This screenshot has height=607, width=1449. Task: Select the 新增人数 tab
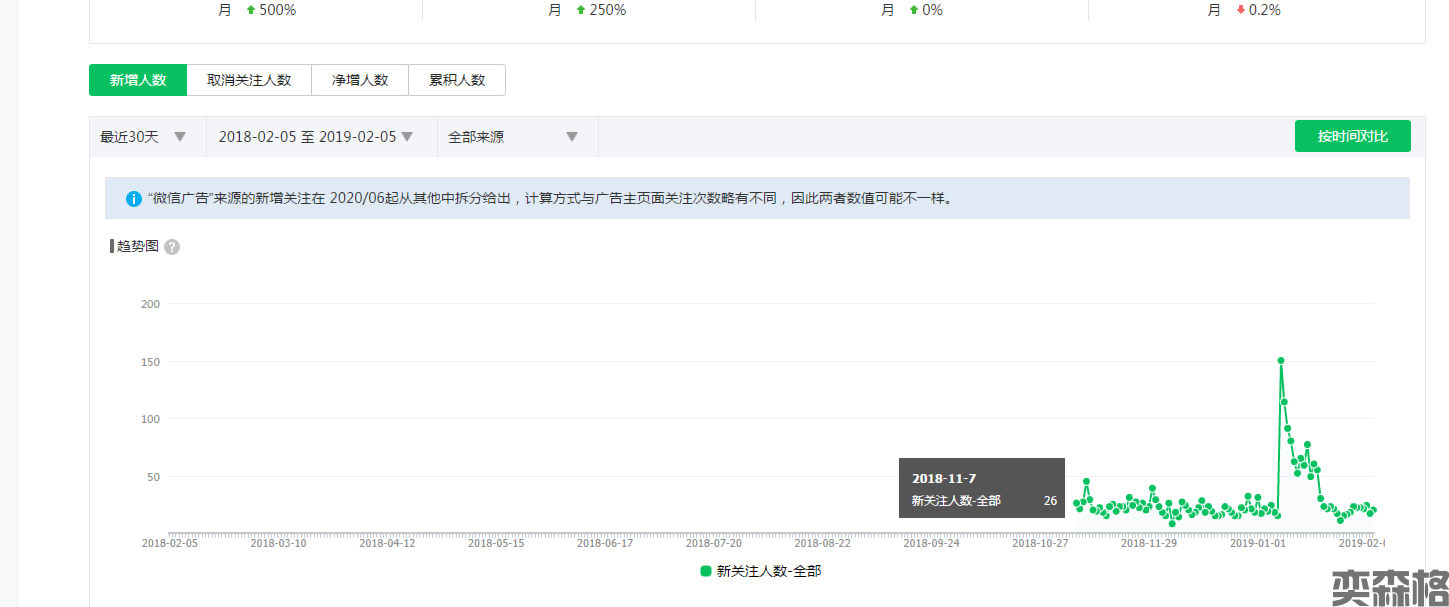[x=138, y=80]
